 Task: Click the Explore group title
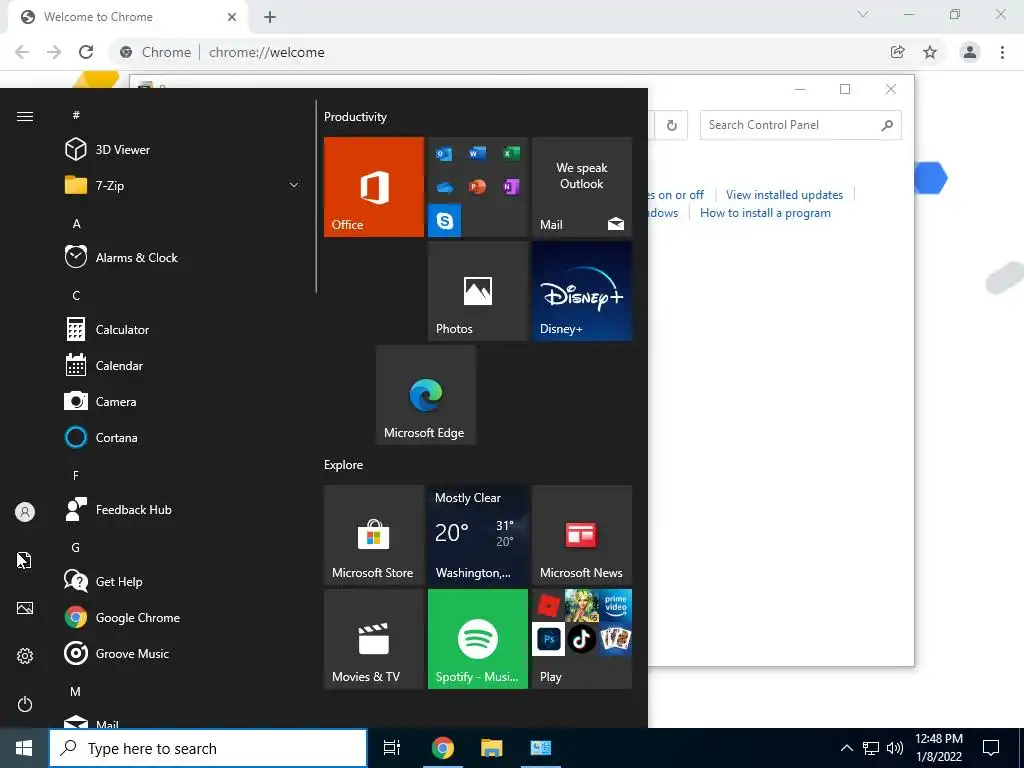344,465
